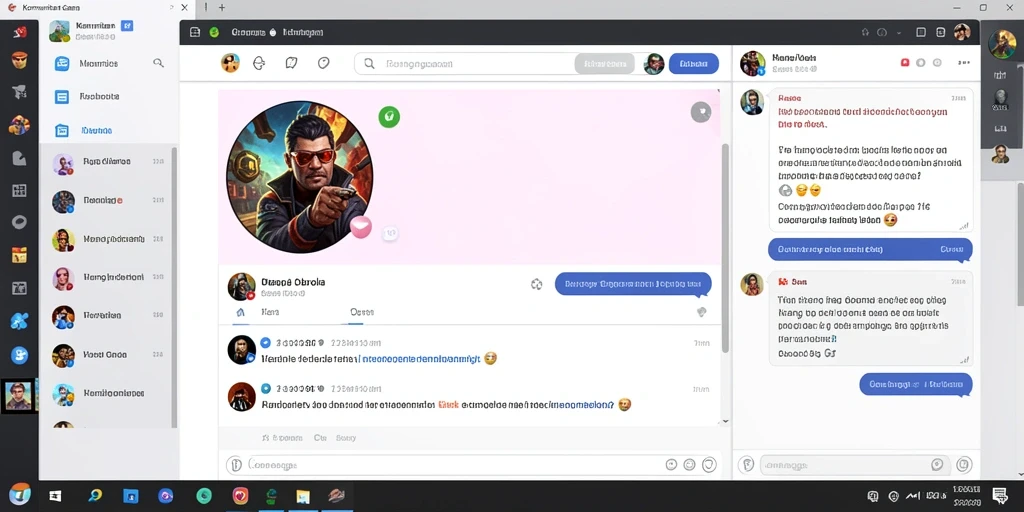This screenshot has width=1024, height=512.
Task: Click the down arrow of the feed scrollbar
Action: click(724, 422)
